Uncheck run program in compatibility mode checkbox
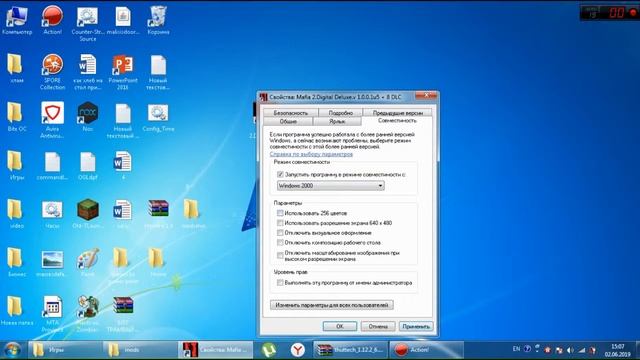 pos(280,174)
